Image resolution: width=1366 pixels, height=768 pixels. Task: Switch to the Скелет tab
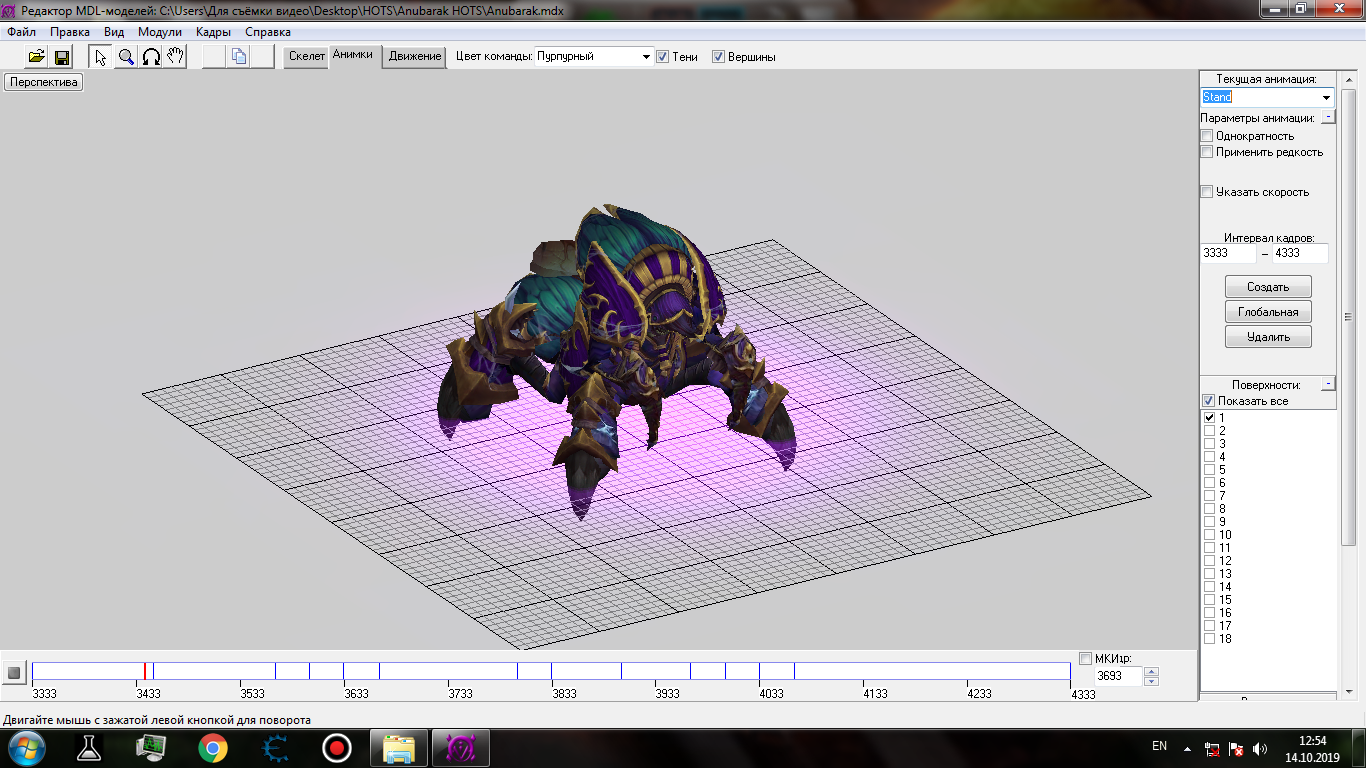pyautogui.click(x=307, y=57)
